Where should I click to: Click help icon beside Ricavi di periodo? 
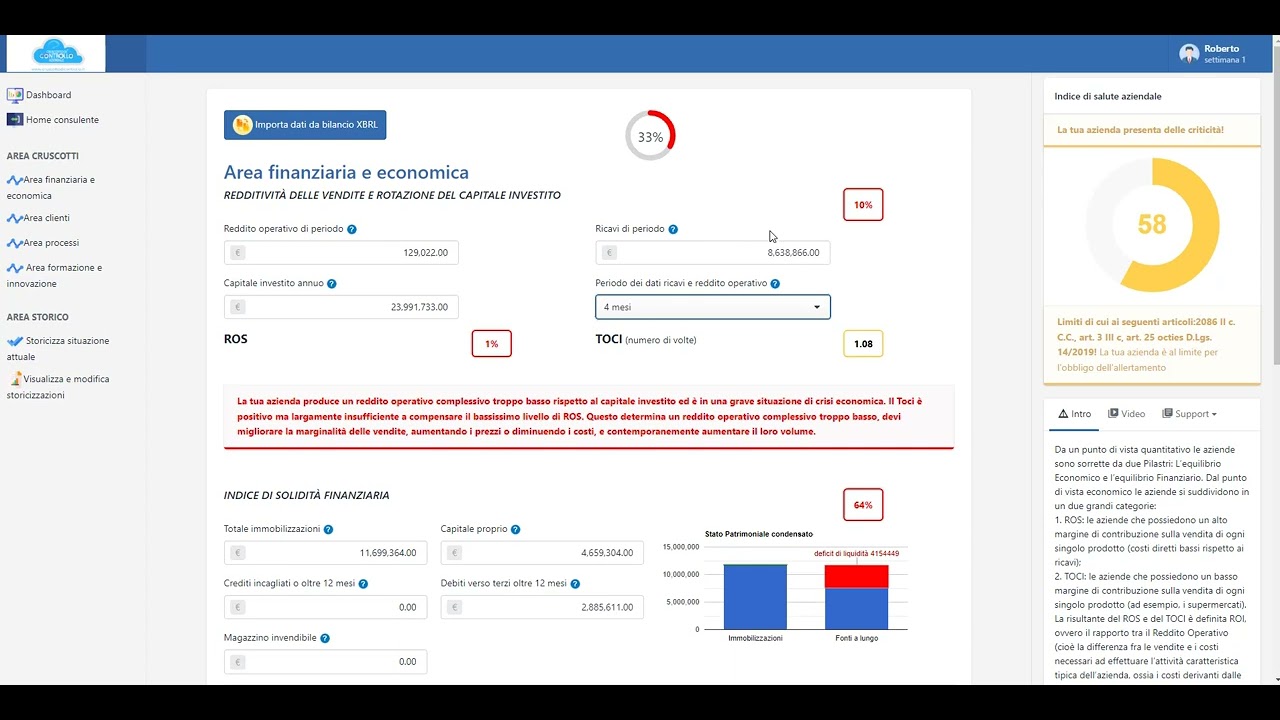click(x=673, y=229)
